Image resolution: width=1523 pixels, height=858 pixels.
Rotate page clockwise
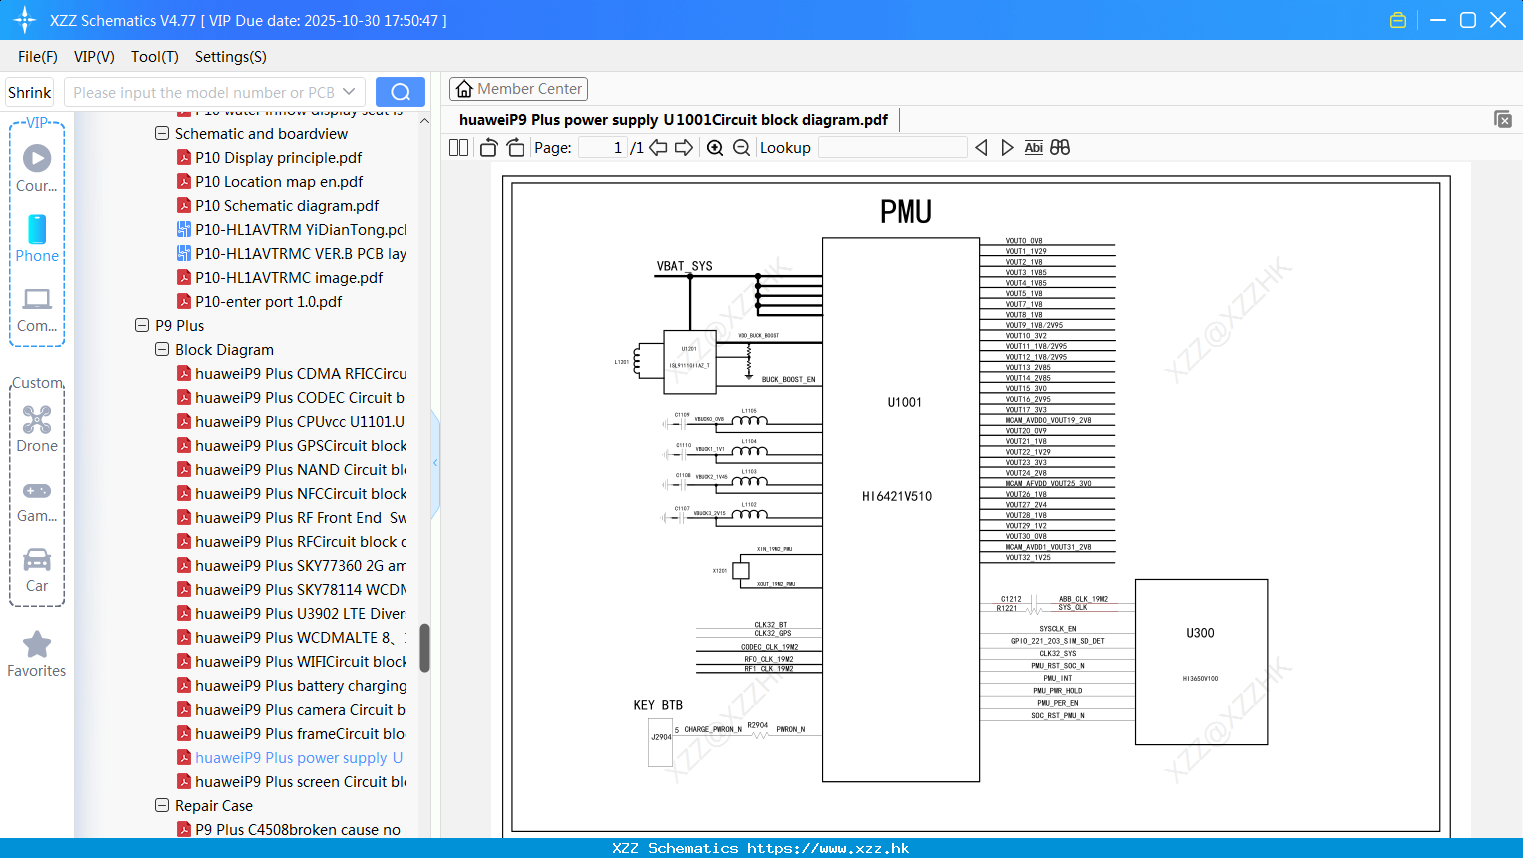515,147
